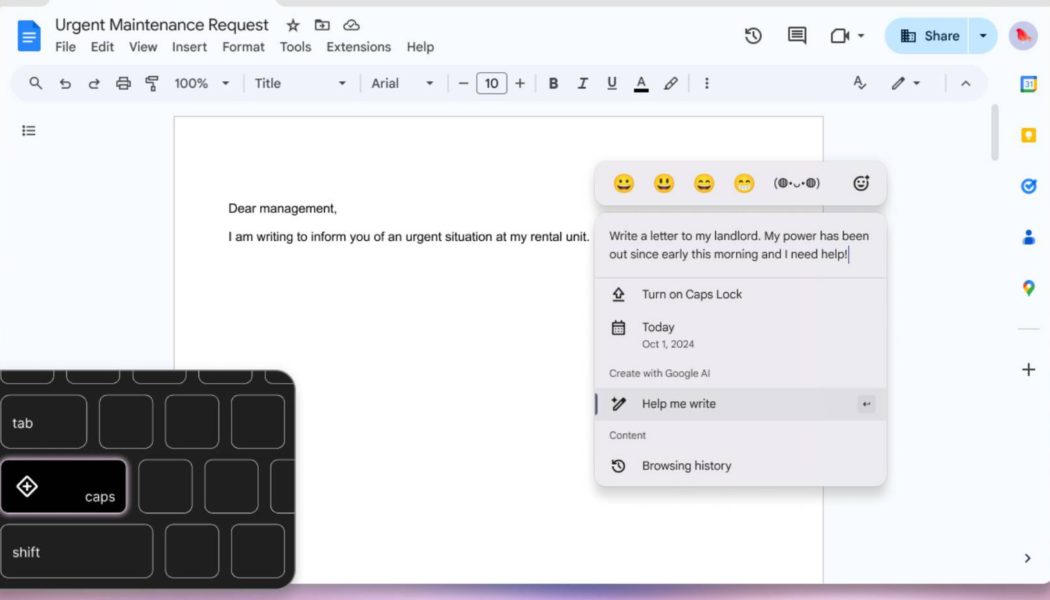The height and width of the screenshot is (600, 1050).
Task: Expand the Share button dropdown arrow
Action: coord(982,35)
